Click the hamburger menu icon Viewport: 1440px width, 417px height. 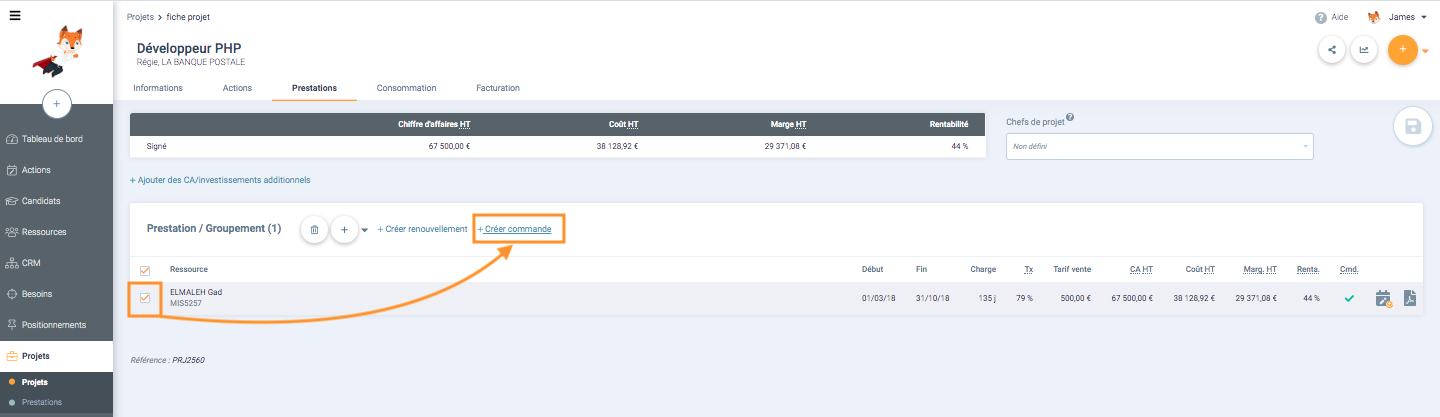pos(15,16)
